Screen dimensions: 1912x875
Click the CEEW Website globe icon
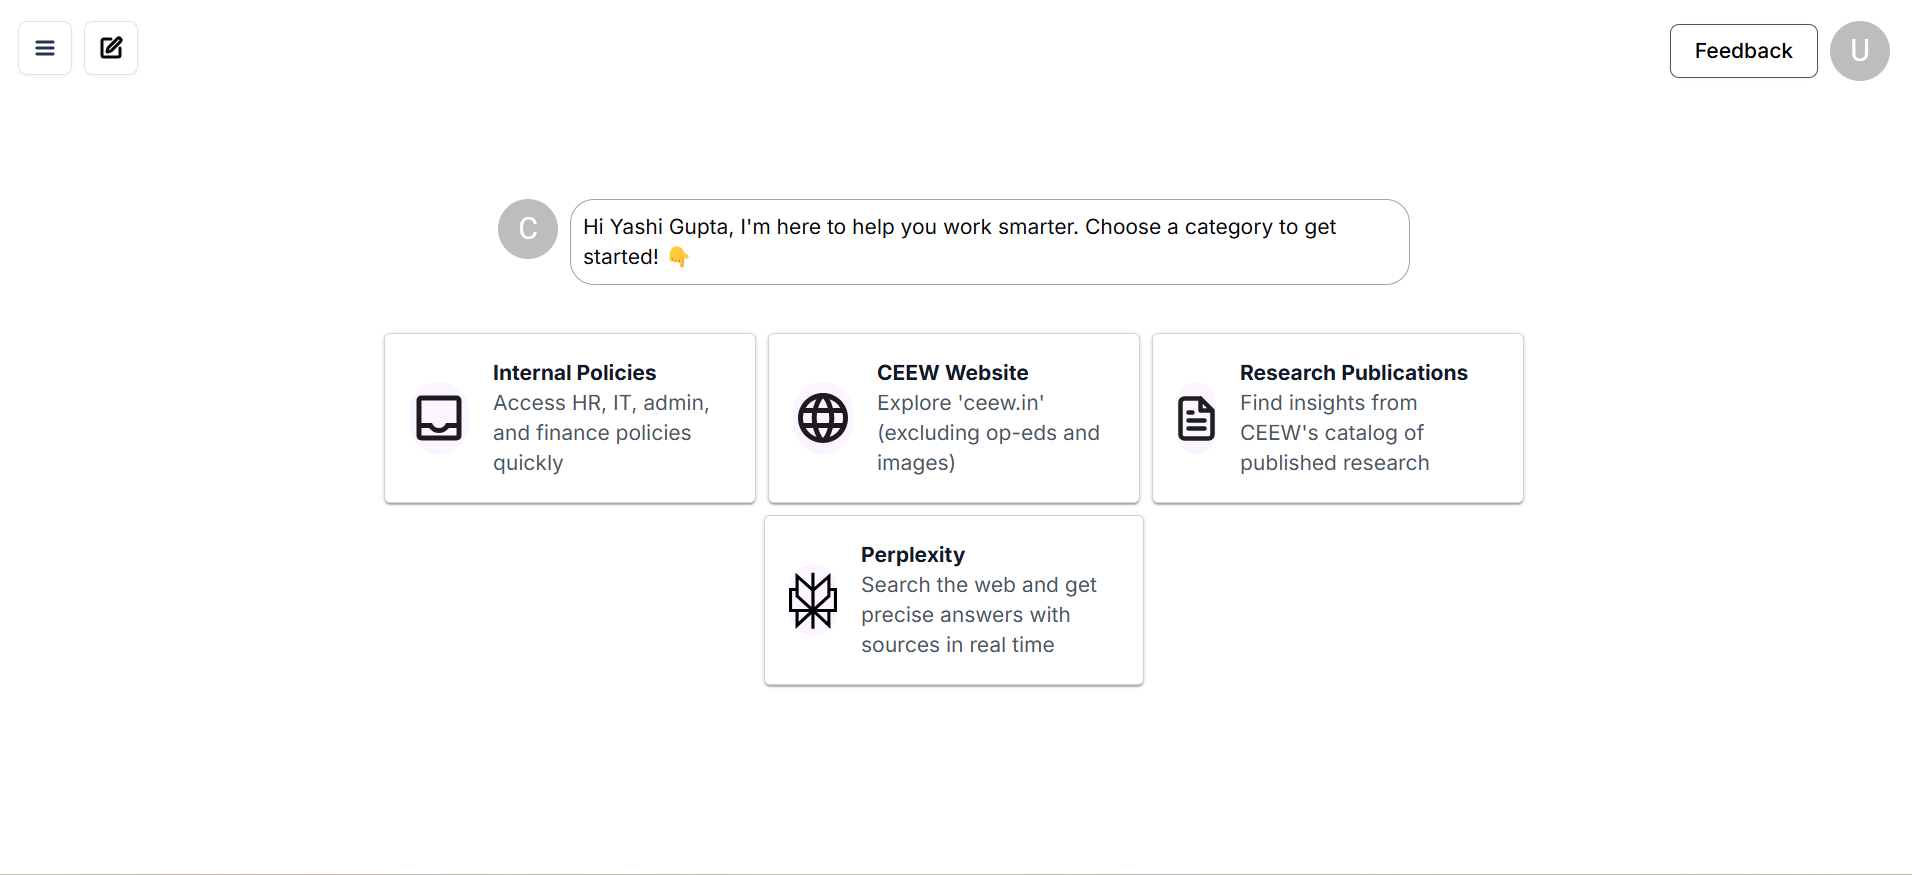pos(823,418)
